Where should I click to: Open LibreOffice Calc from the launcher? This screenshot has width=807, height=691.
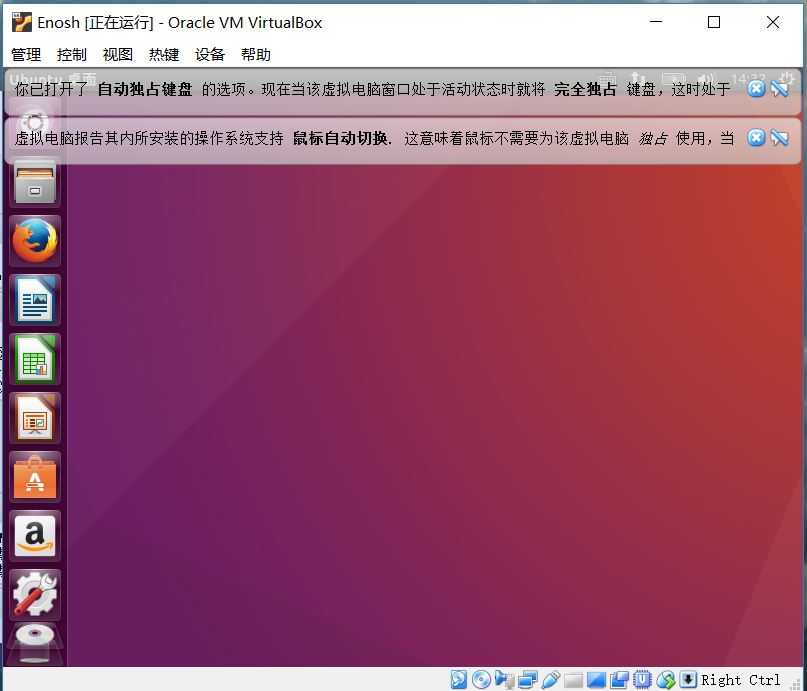tap(34, 359)
